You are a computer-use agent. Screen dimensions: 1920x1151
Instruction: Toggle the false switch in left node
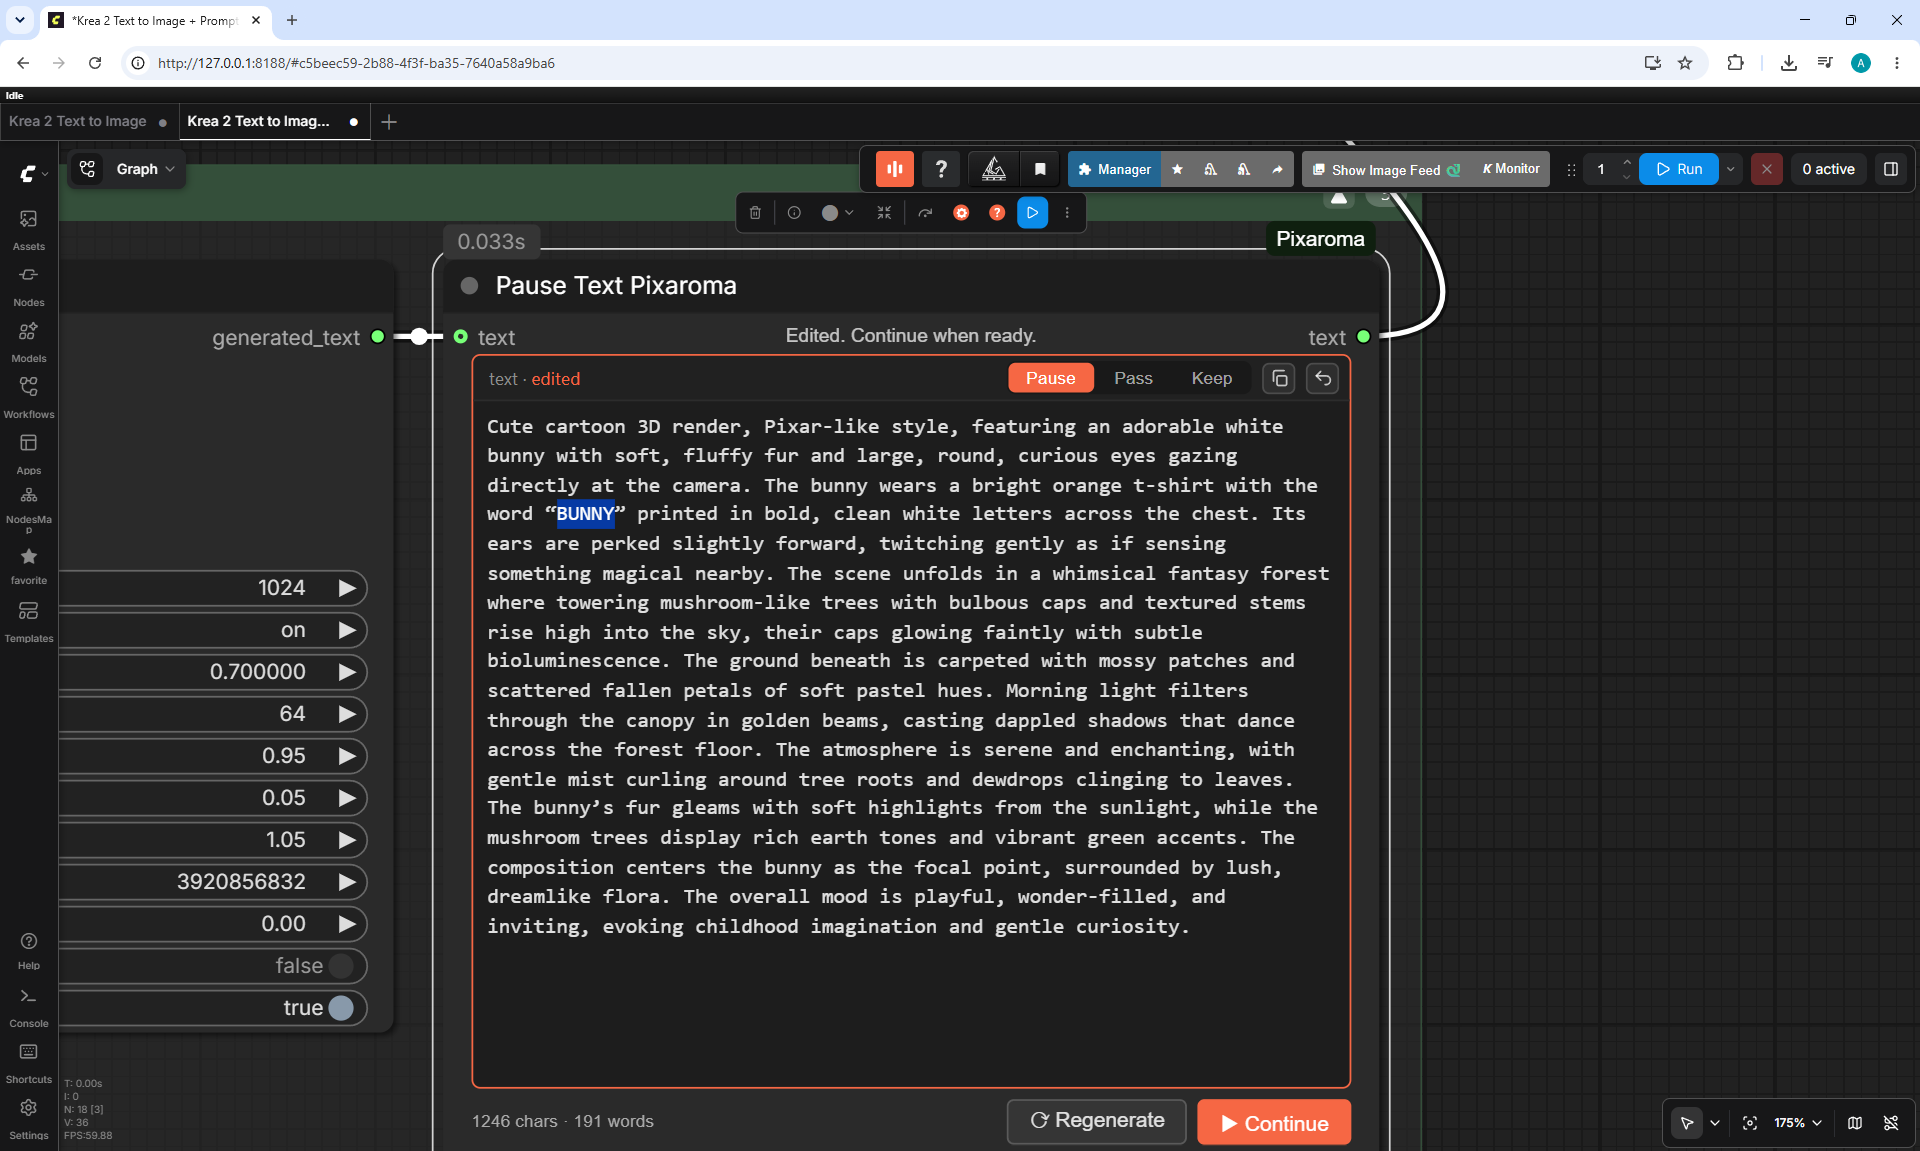pyautogui.click(x=341, y=966)
